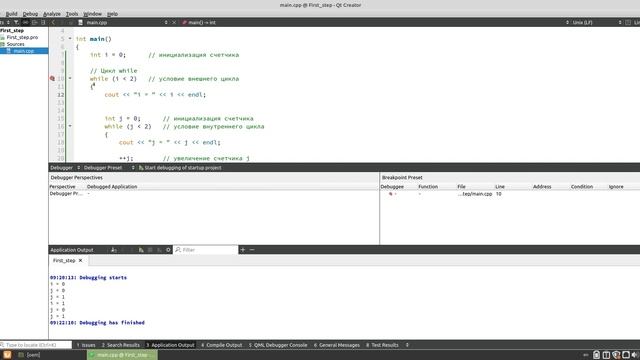Collapse the main() fold arrow on line 5
This screenshot has height=360, width=640.
point(70,39)
